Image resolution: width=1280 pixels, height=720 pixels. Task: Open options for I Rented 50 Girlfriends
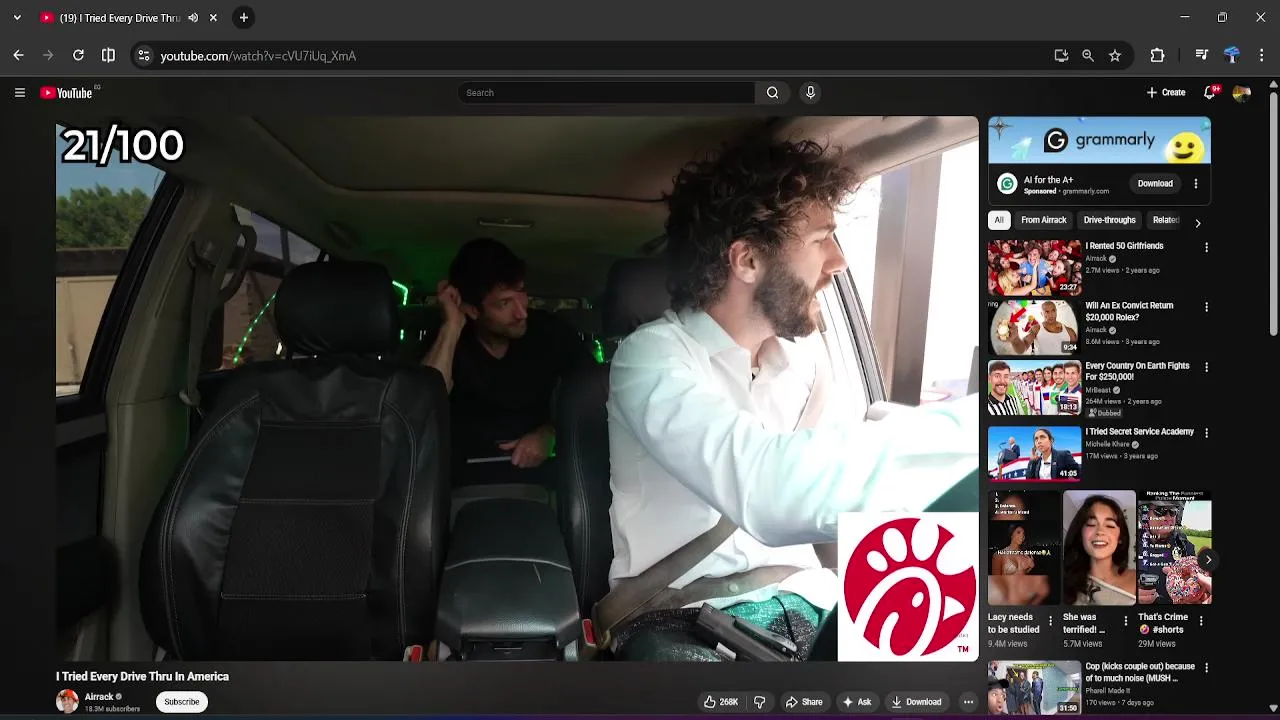pyautogui.click(x=1206, y=247)
